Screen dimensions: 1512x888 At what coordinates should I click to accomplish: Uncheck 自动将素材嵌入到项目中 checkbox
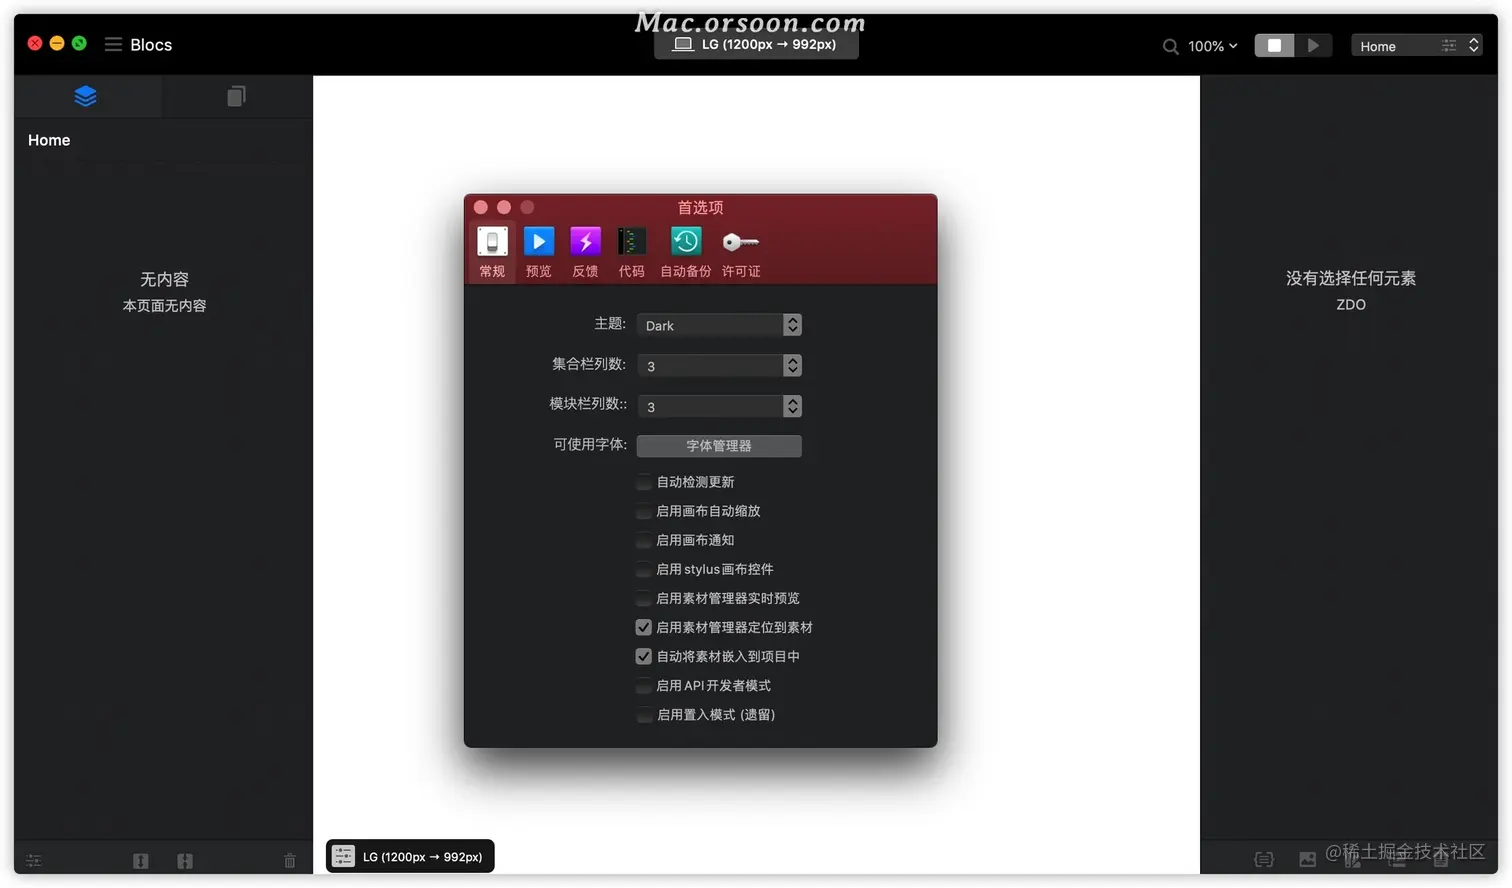pos(644,656)
